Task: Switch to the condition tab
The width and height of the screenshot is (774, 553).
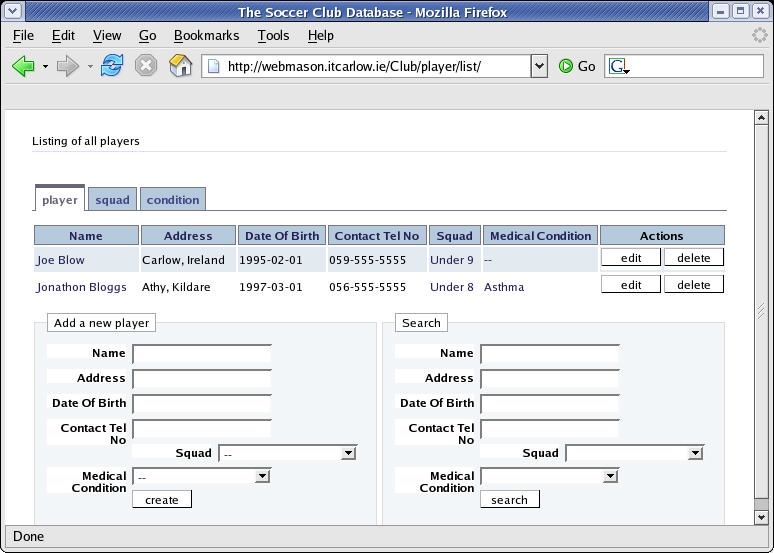Action: click(x=173, y=200)
